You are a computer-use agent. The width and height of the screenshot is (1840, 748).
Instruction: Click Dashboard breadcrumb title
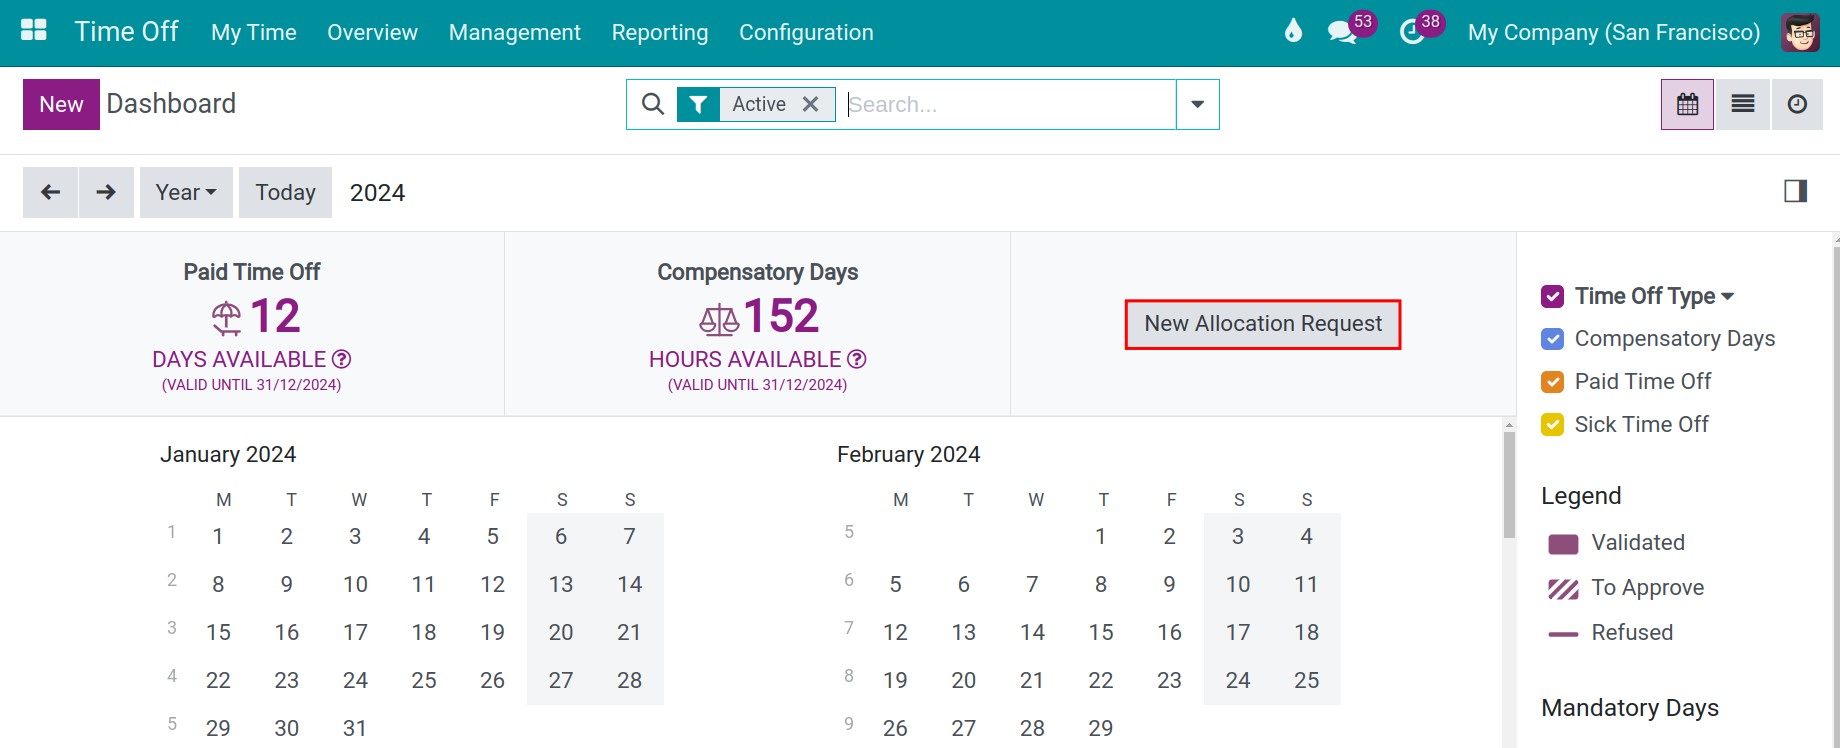click(x=171, y=104)
